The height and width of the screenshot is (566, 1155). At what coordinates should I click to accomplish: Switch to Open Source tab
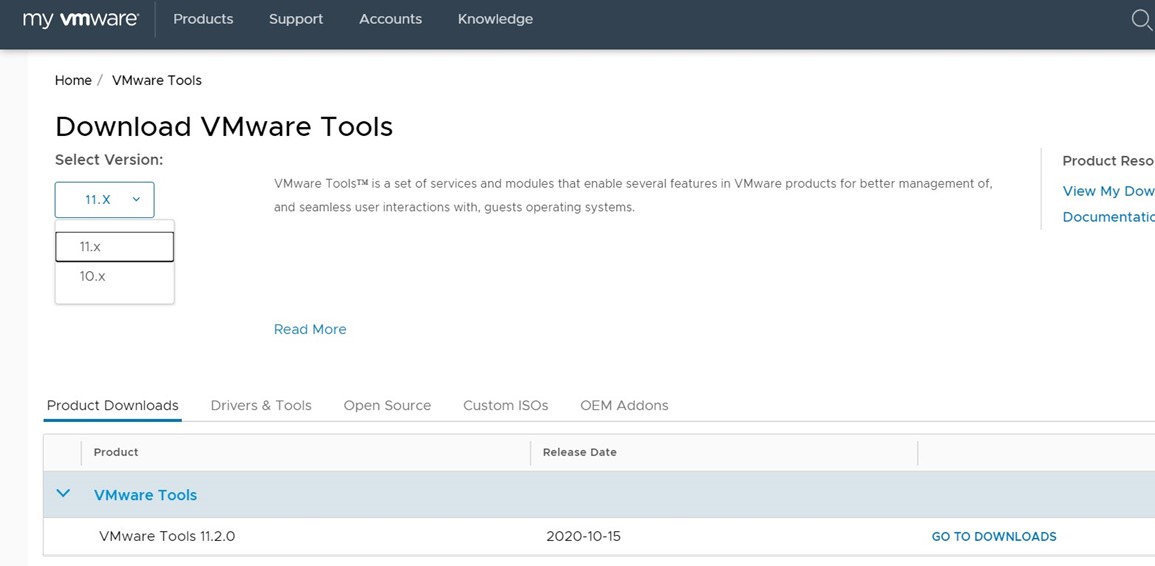point(387,405)
